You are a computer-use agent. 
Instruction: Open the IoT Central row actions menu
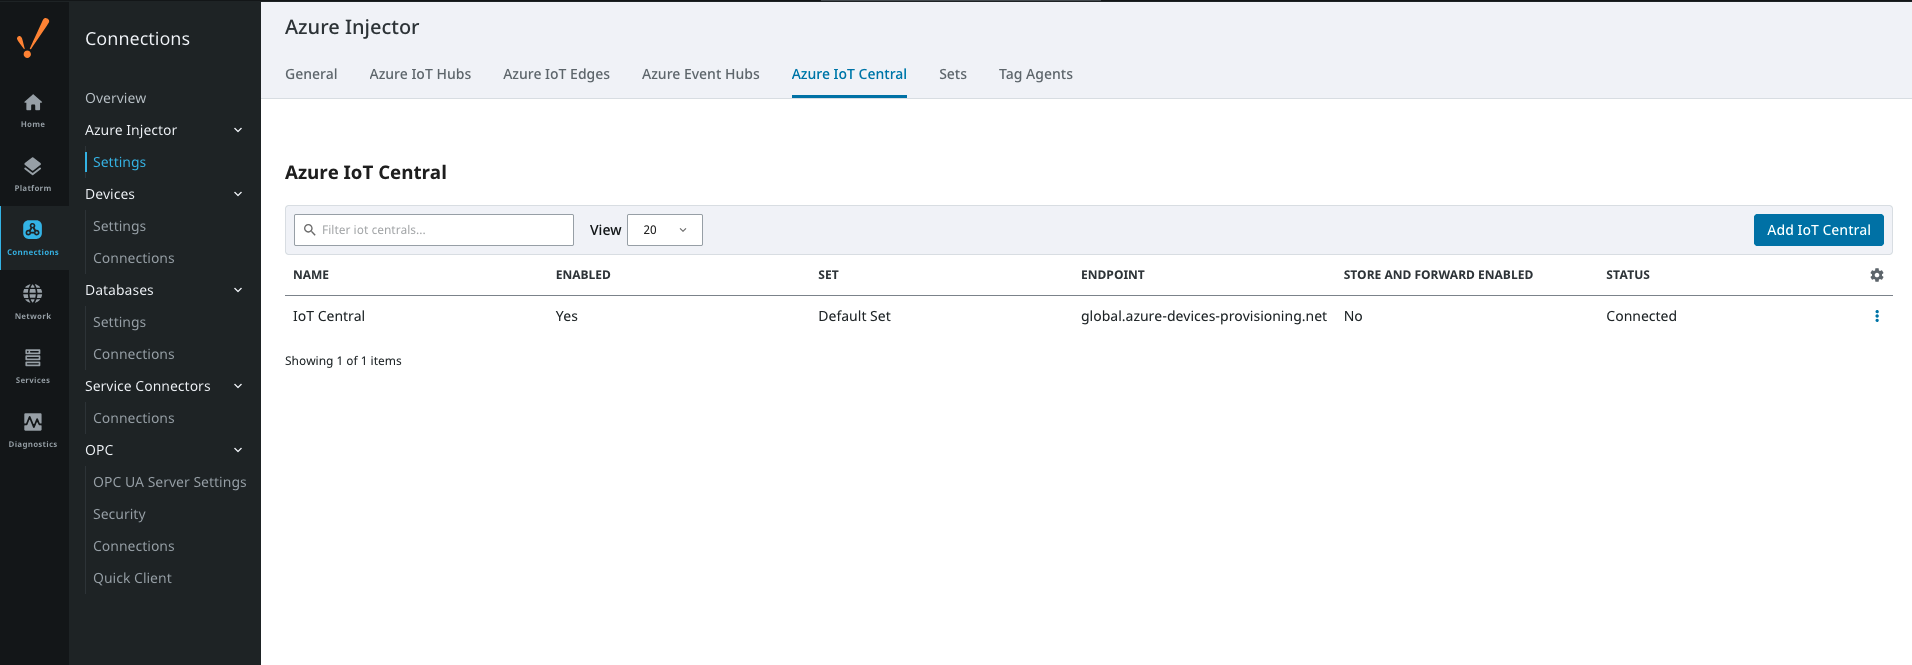1876,316
